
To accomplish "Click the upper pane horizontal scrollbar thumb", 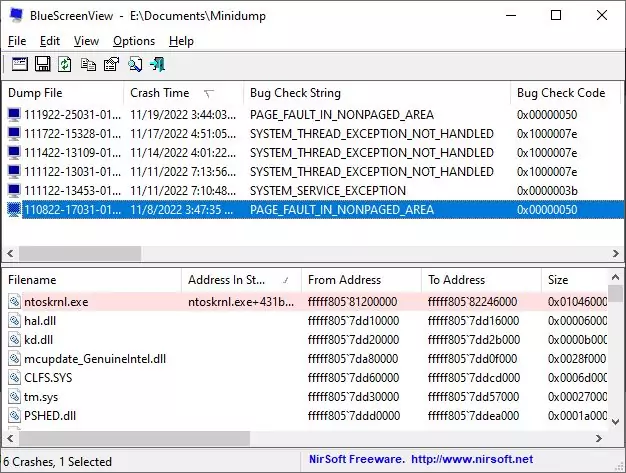I will coord(80,253).
